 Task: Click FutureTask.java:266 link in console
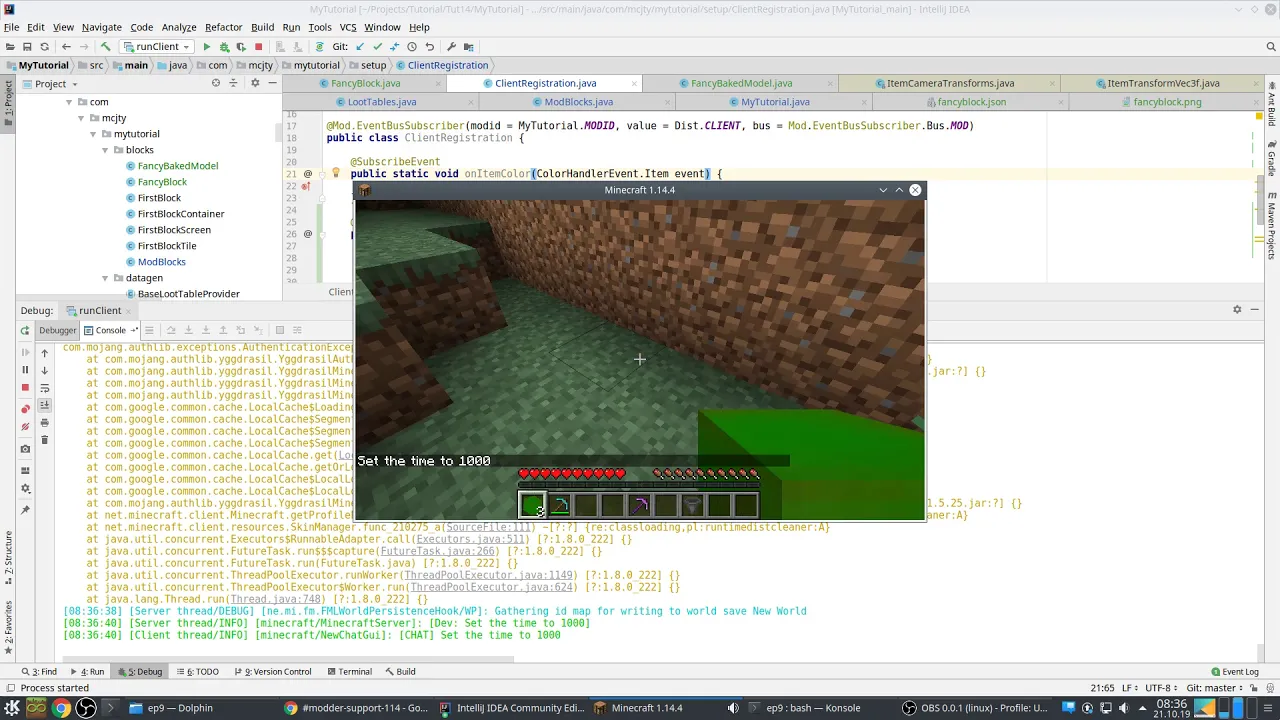tap(438, 551)
